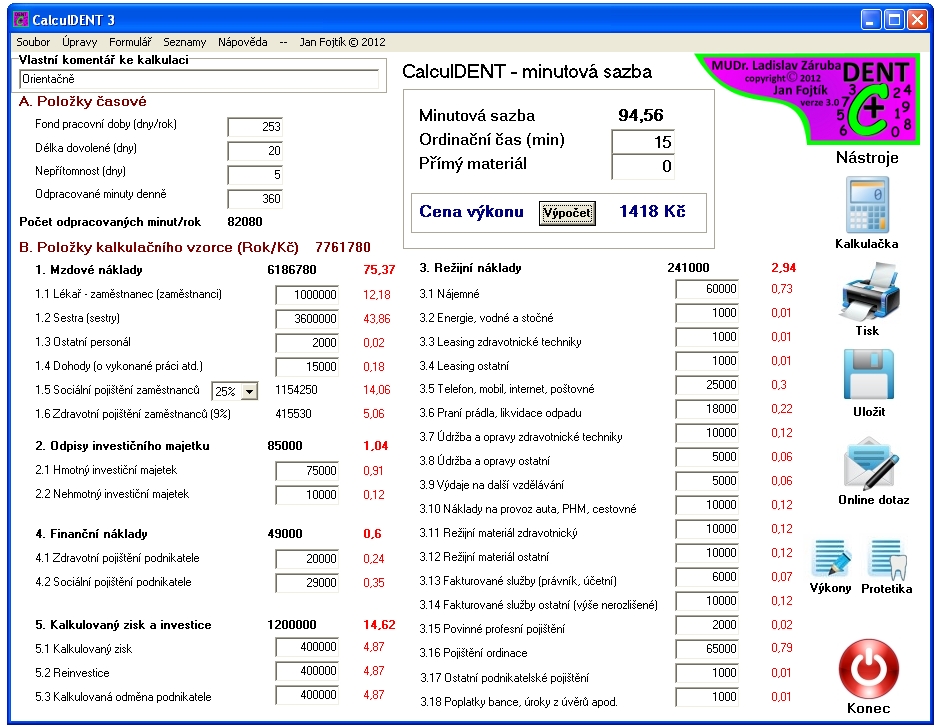Click the Cena výkonu result 1418 Kč
This screenshot has height=727, width=940.
[x=652, y=211]
